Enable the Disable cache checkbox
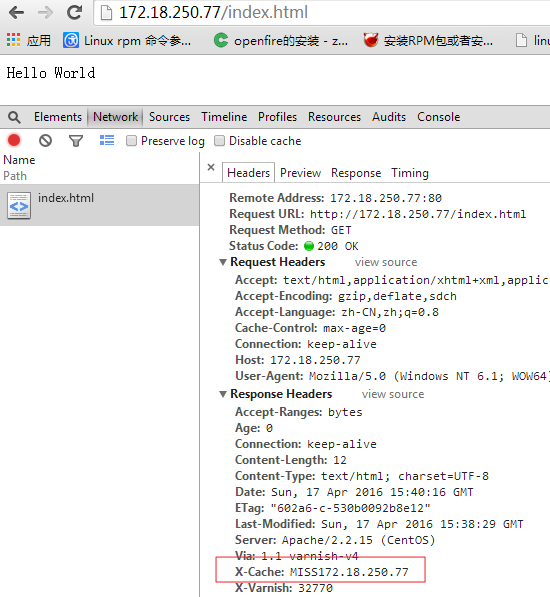The width and height of the screenshot is (550, 597). (x=219, y=141)
